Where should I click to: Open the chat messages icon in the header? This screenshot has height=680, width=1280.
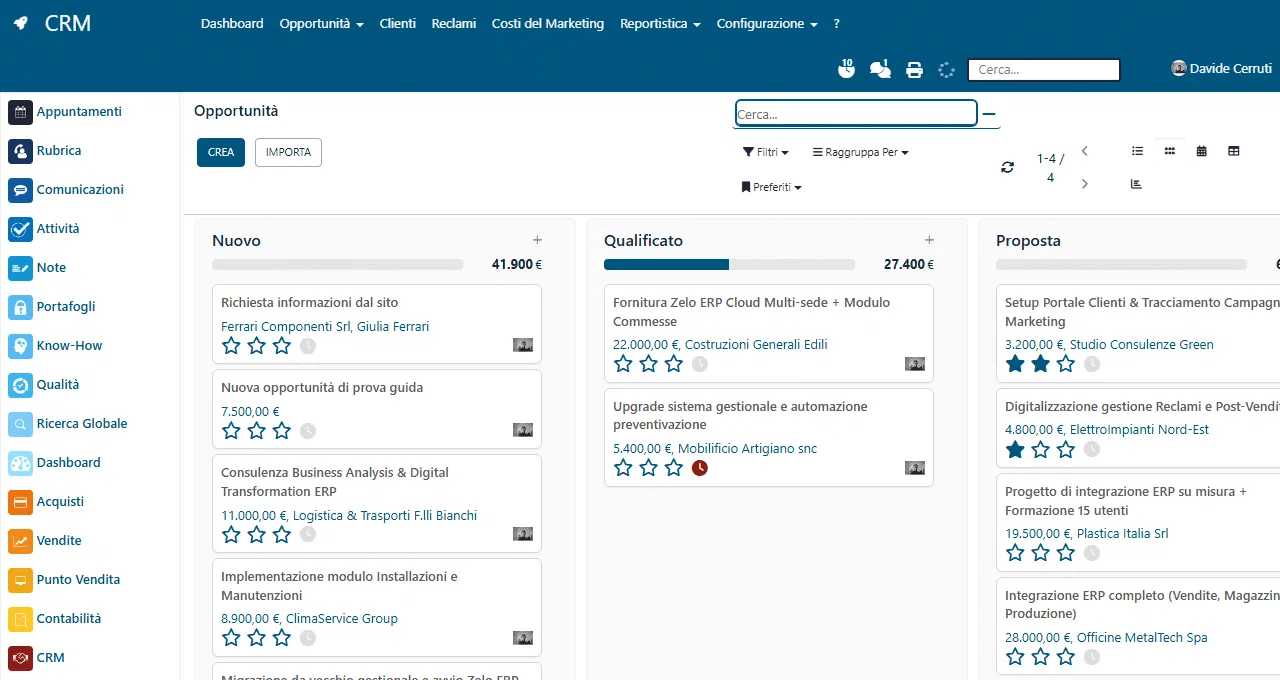coord(880,69)
